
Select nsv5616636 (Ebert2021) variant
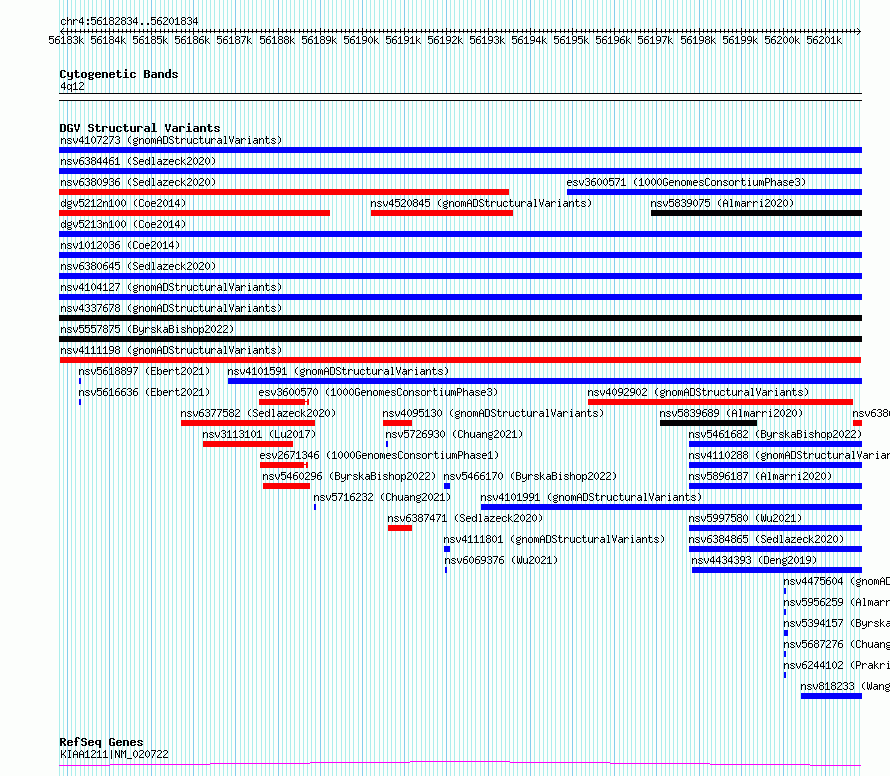point(144,392)
